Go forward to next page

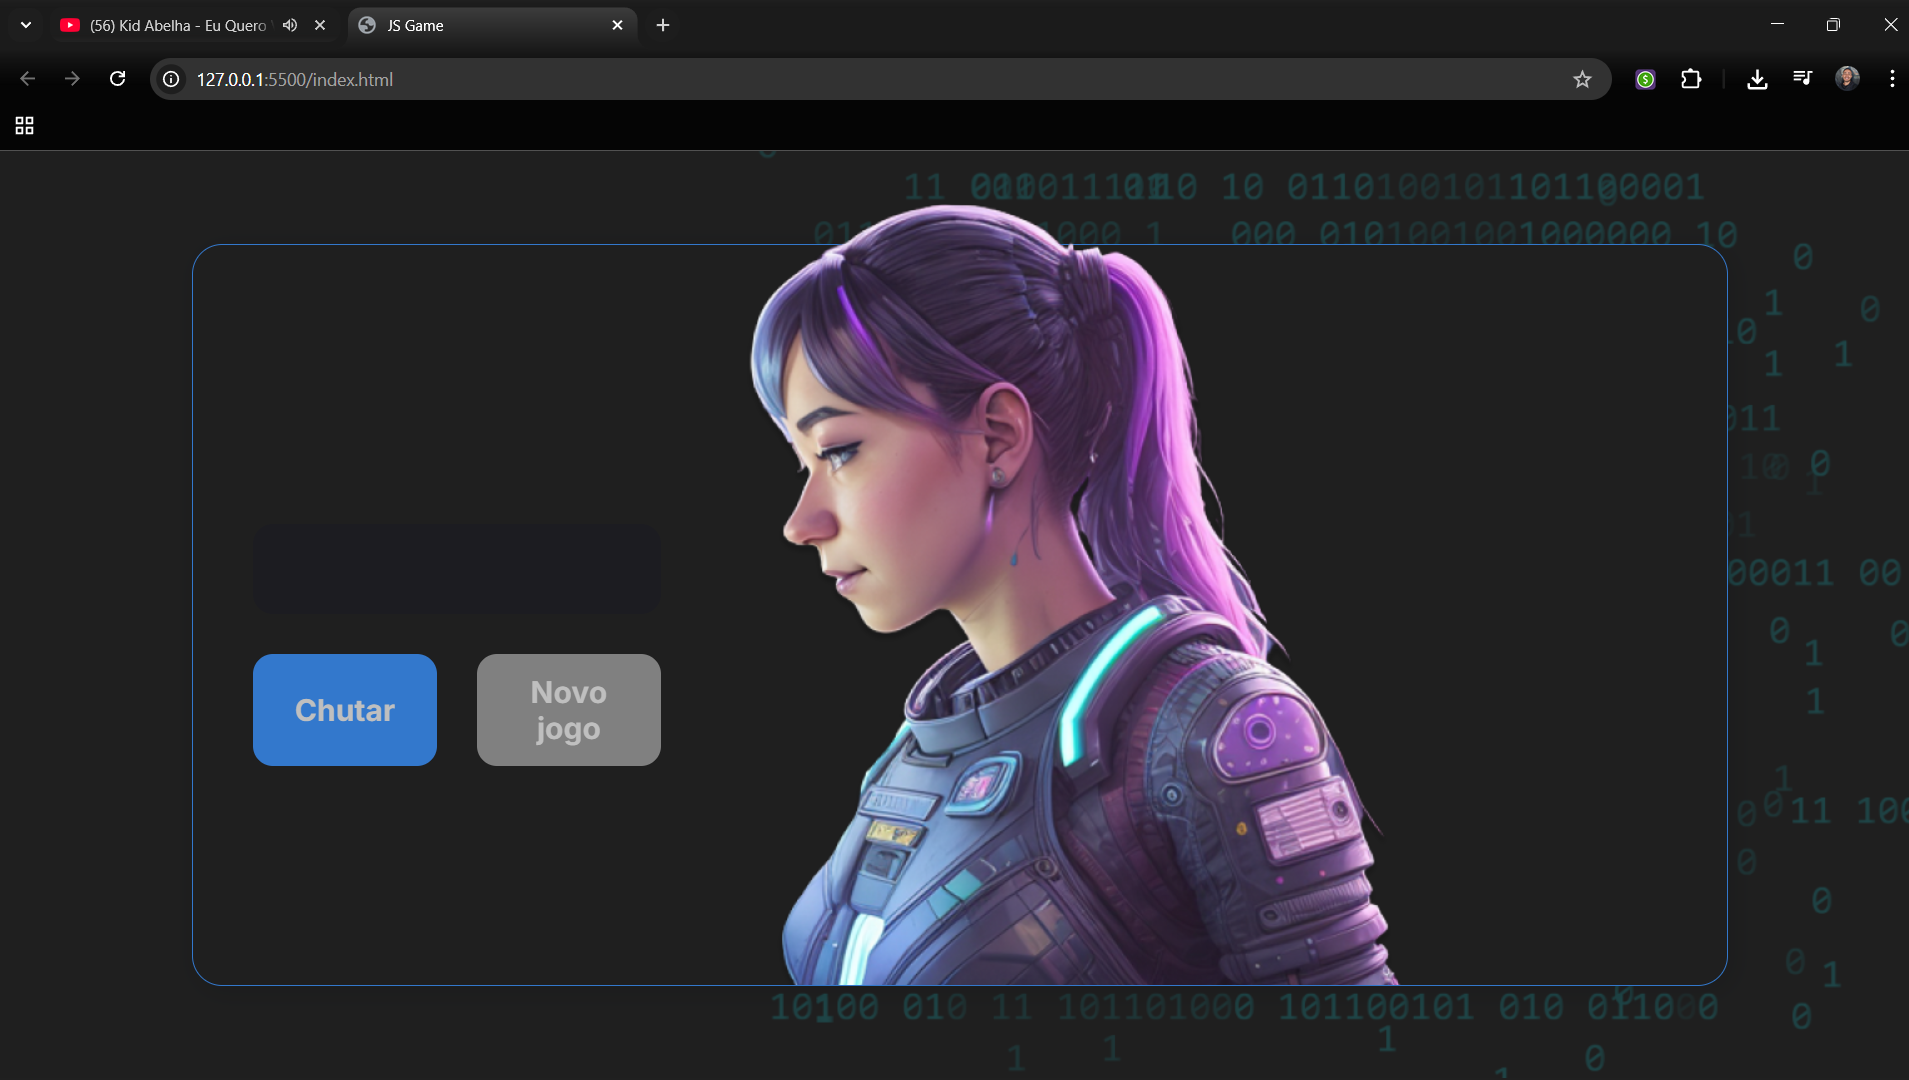point(72,79)
